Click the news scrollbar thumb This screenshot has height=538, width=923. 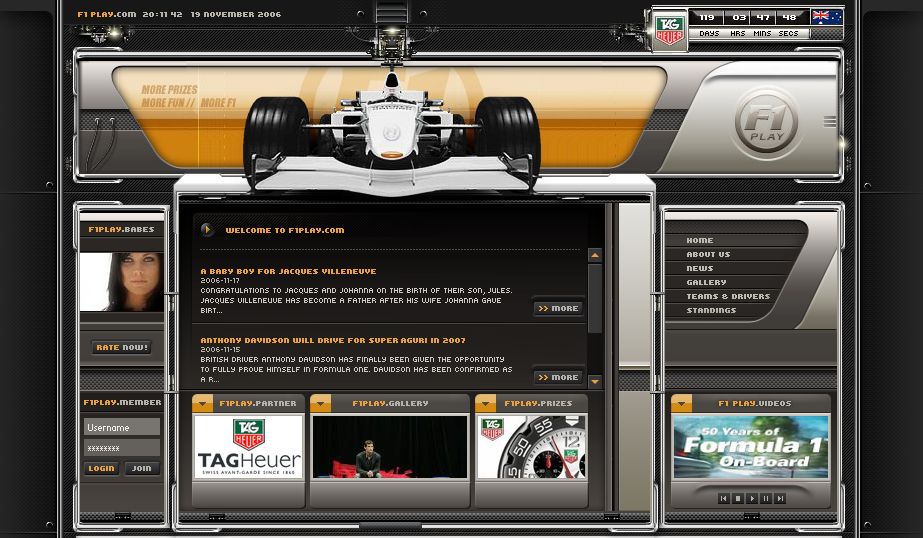coord(595,298)
